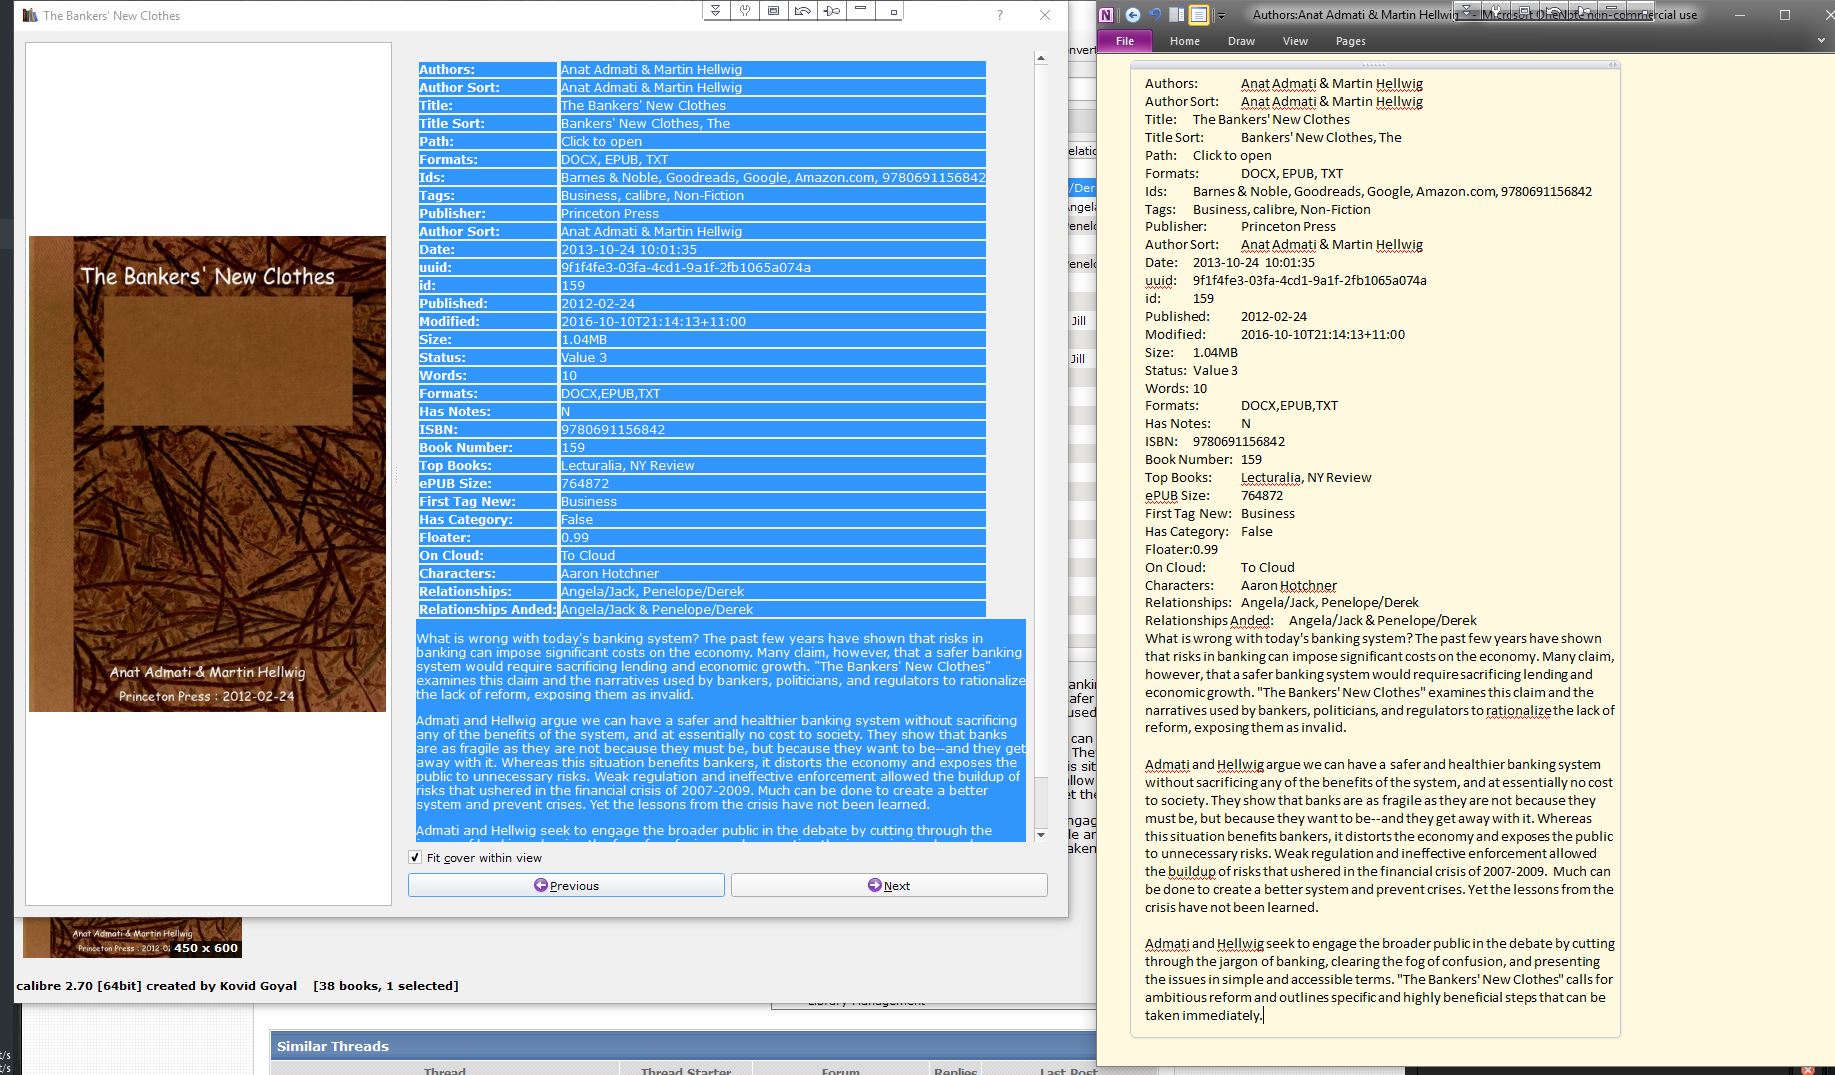Click the Floater value 0.99 in calibre
The width and height of the screenshot is (1835, 1075).
coord(574,537)
